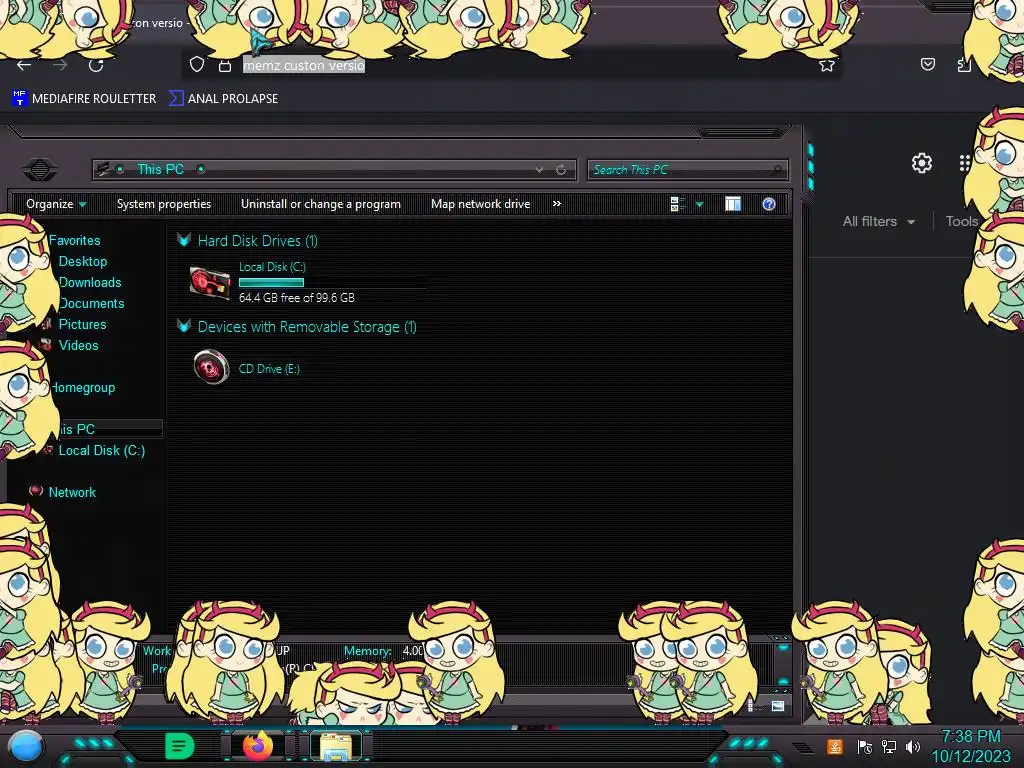Show more toolbar commands chevron
Image resolution: width=1024 pixels, height=768 pixels.
click(556, 204)
